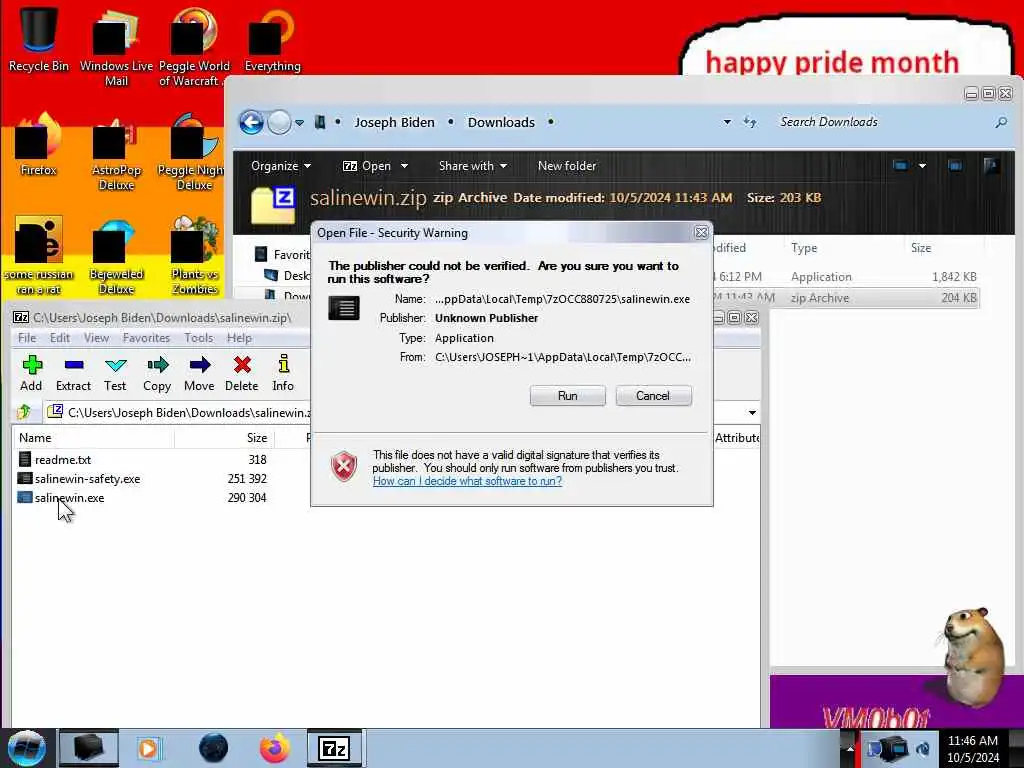Select the Application row in Explorer
Viewport: 1024px width, 768px height.
846,277
